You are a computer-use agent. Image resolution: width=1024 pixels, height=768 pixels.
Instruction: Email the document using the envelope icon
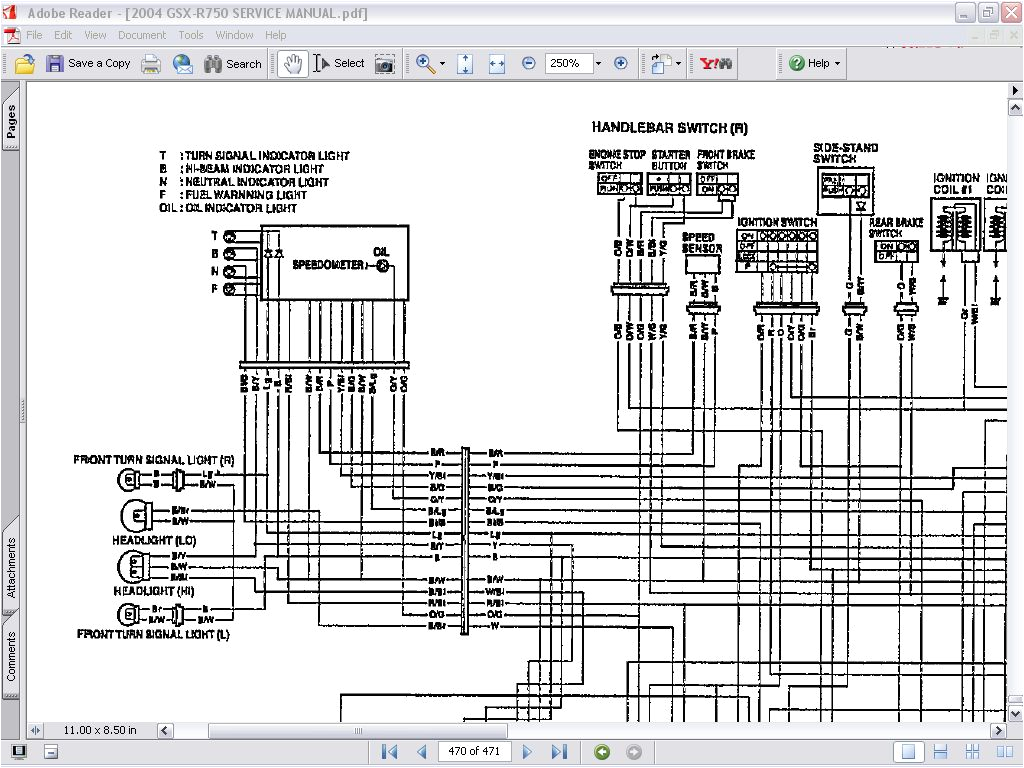[182, 63]
